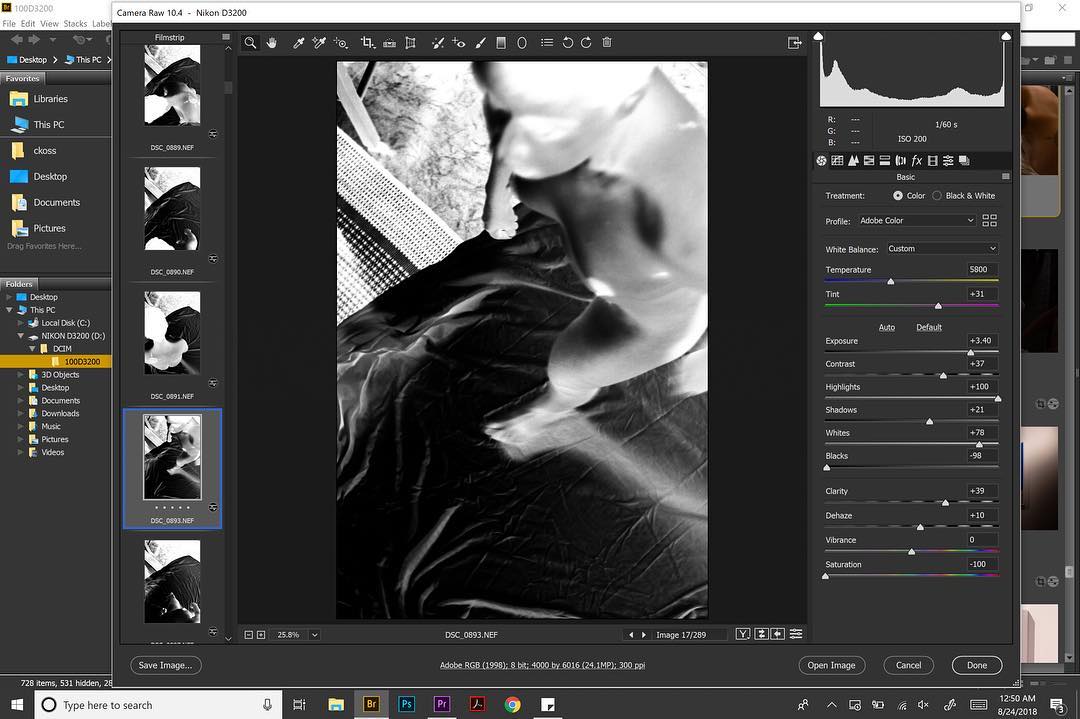
Task: Select the Zoom tool in Camera Raw
Action: [x=250, y=43]
